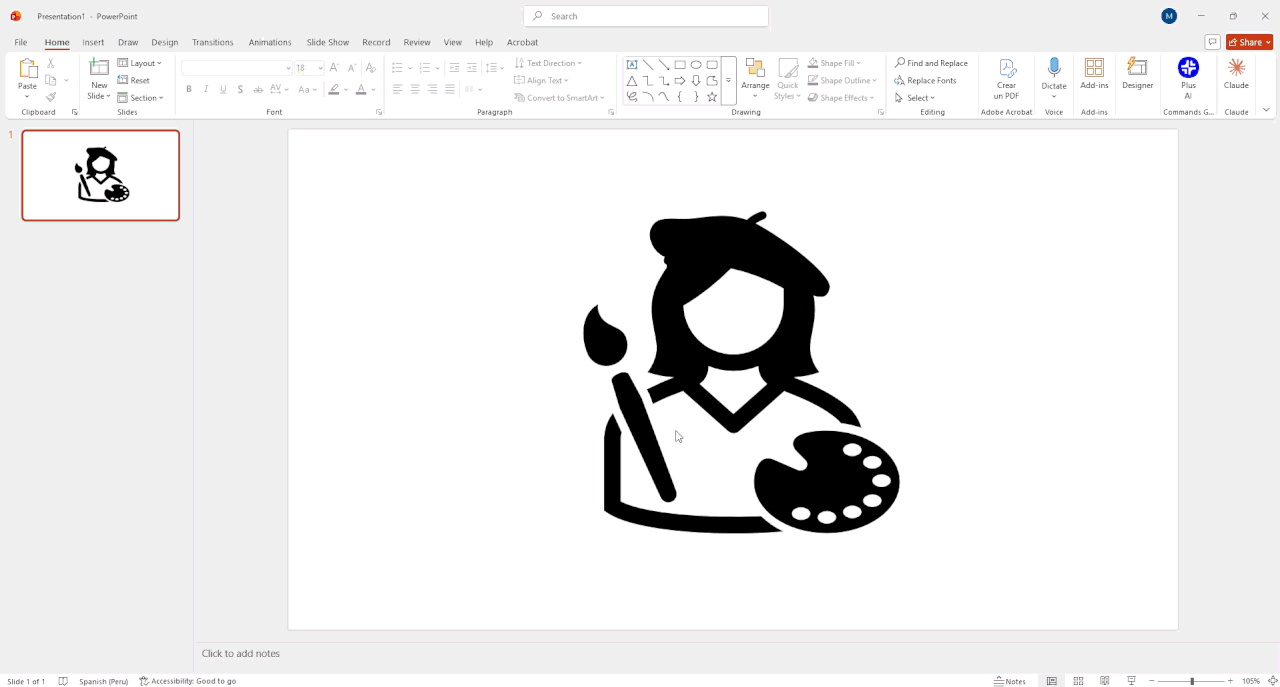1280x687 pixels.
Task: Clear all formatting icon
Action: (370, 68)
